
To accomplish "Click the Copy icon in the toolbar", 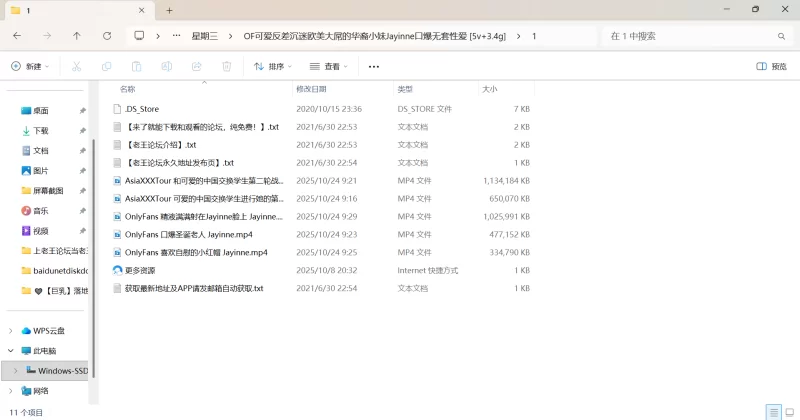I will [x=107, y=66].
